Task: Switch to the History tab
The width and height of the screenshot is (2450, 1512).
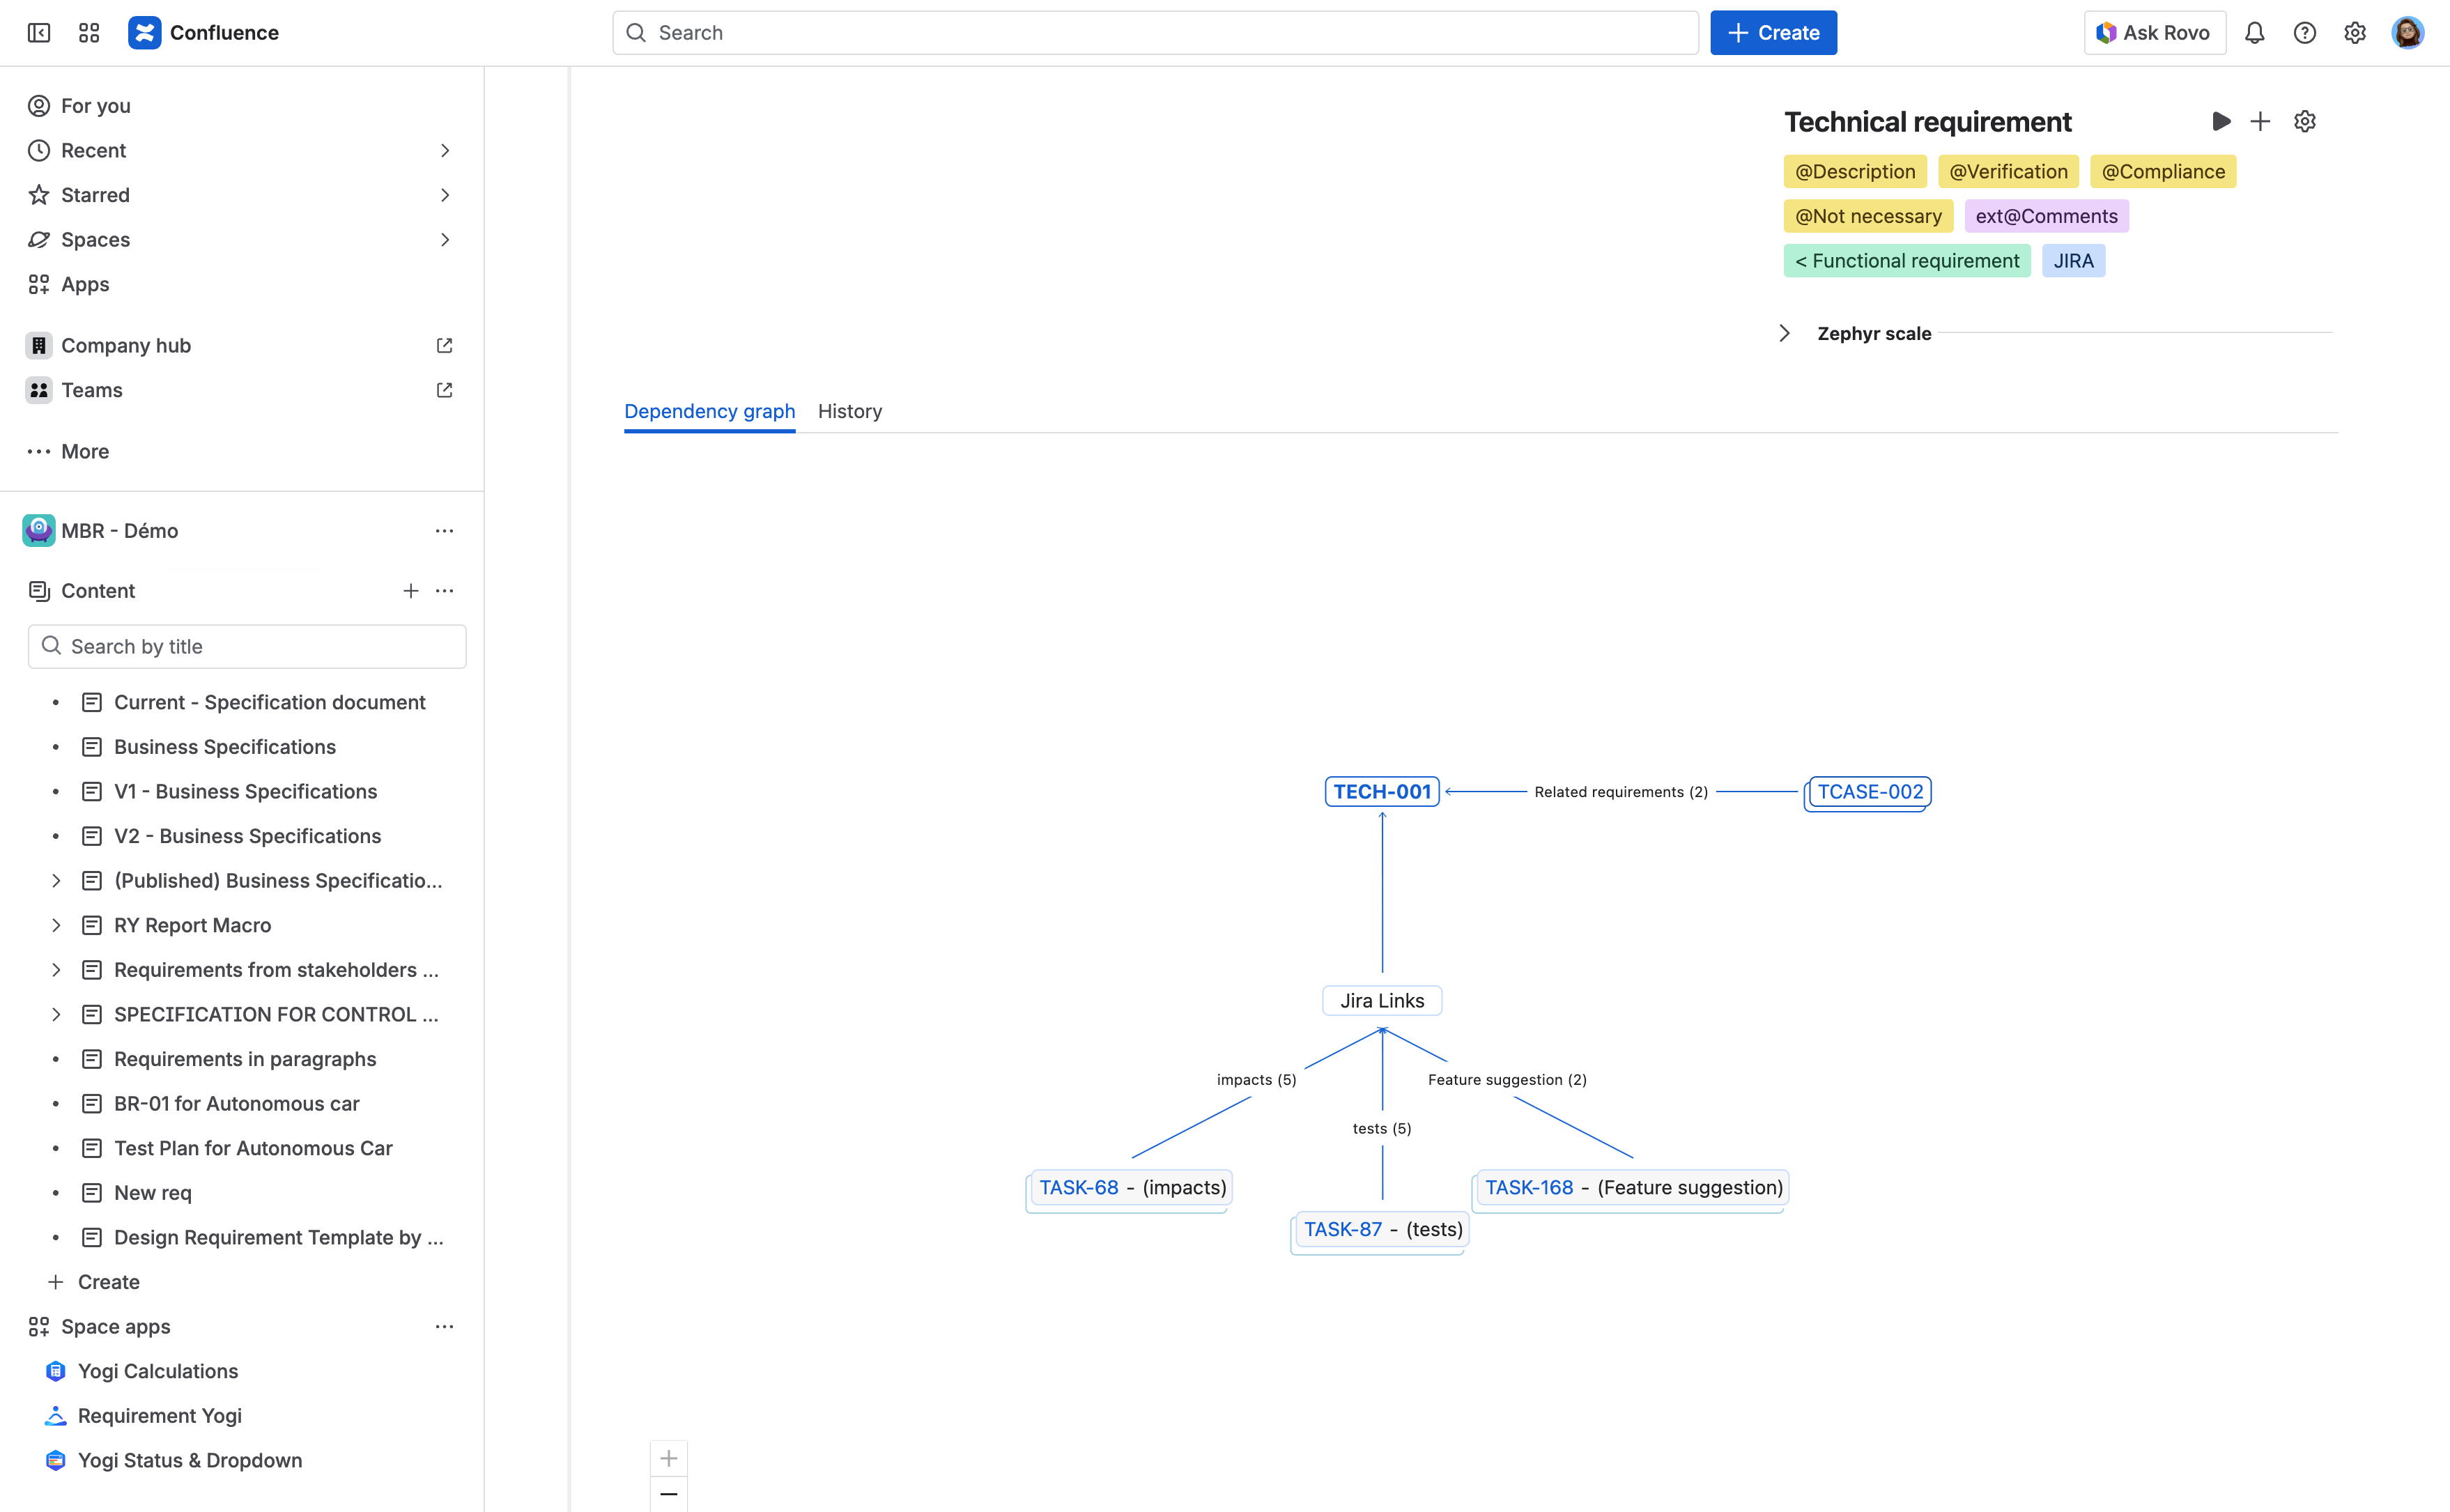Action: [850, 411]
